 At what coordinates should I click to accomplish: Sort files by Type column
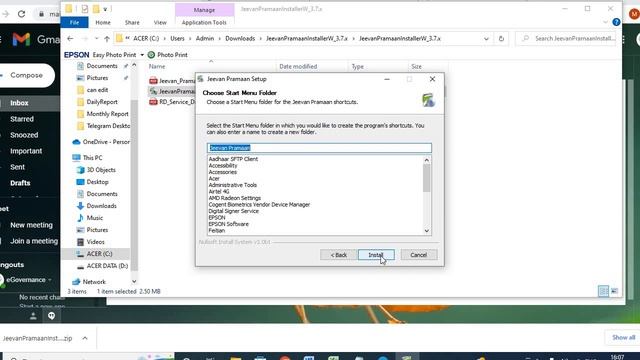click(x=358, y=66)
